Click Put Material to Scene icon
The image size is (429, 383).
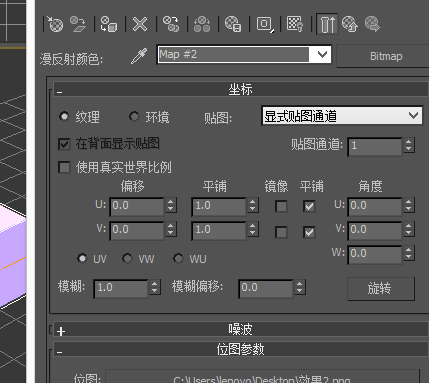(x=78, y=24)
